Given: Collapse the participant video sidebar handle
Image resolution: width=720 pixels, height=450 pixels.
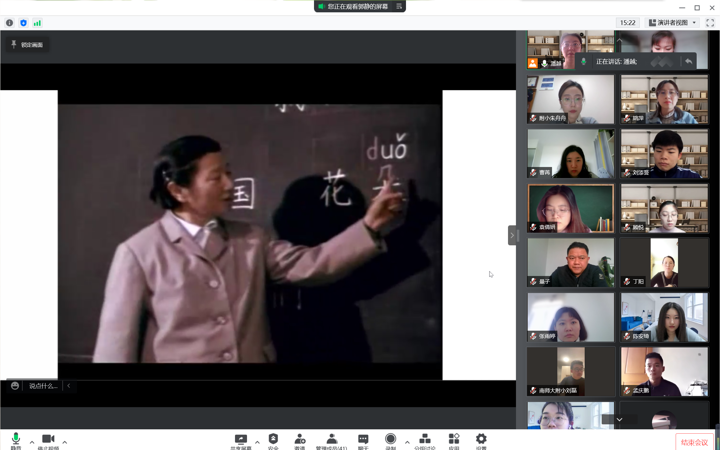Looking at the screenshot, I should tap(512, 235).
